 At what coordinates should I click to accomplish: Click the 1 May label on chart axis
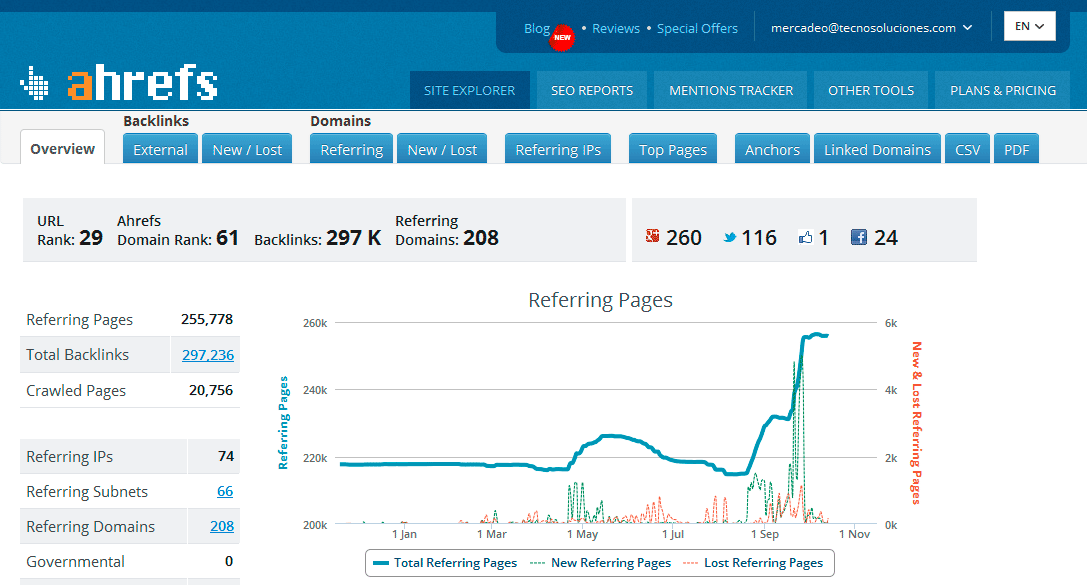point(582,534)
